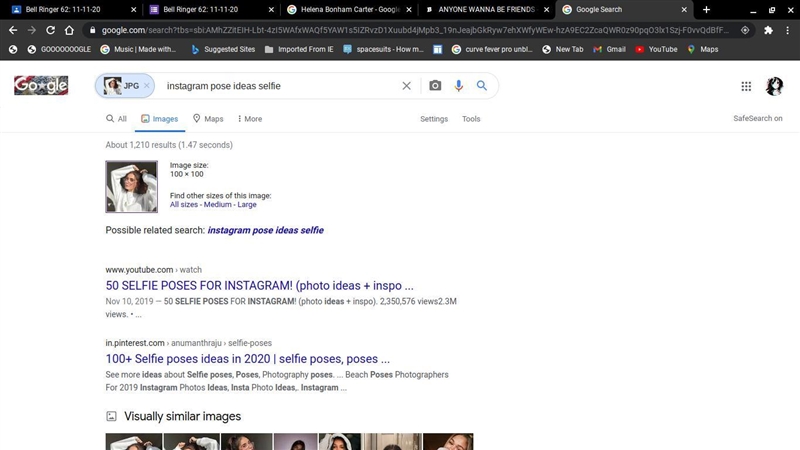This screenshot has height=450, width=800.
Task: Open the bookmark icon before curve fever
Action: pyautogui.click(x=437, y=49)
